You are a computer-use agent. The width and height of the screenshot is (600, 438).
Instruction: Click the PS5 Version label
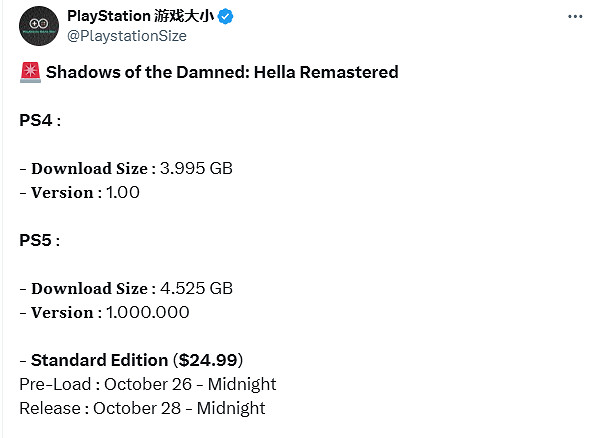coord(64,312)
